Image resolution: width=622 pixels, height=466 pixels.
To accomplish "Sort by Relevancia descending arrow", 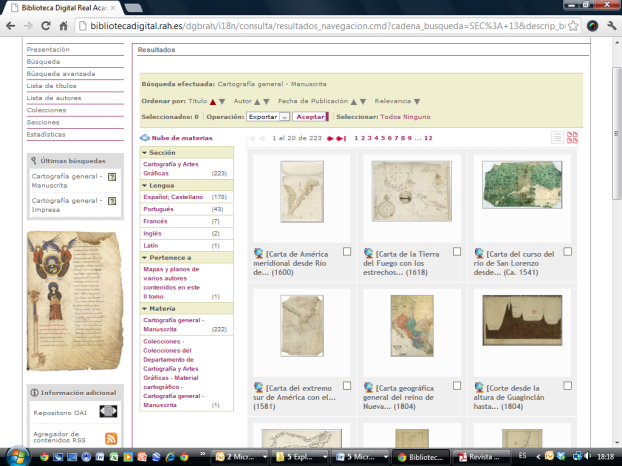I will pos(417,102).
